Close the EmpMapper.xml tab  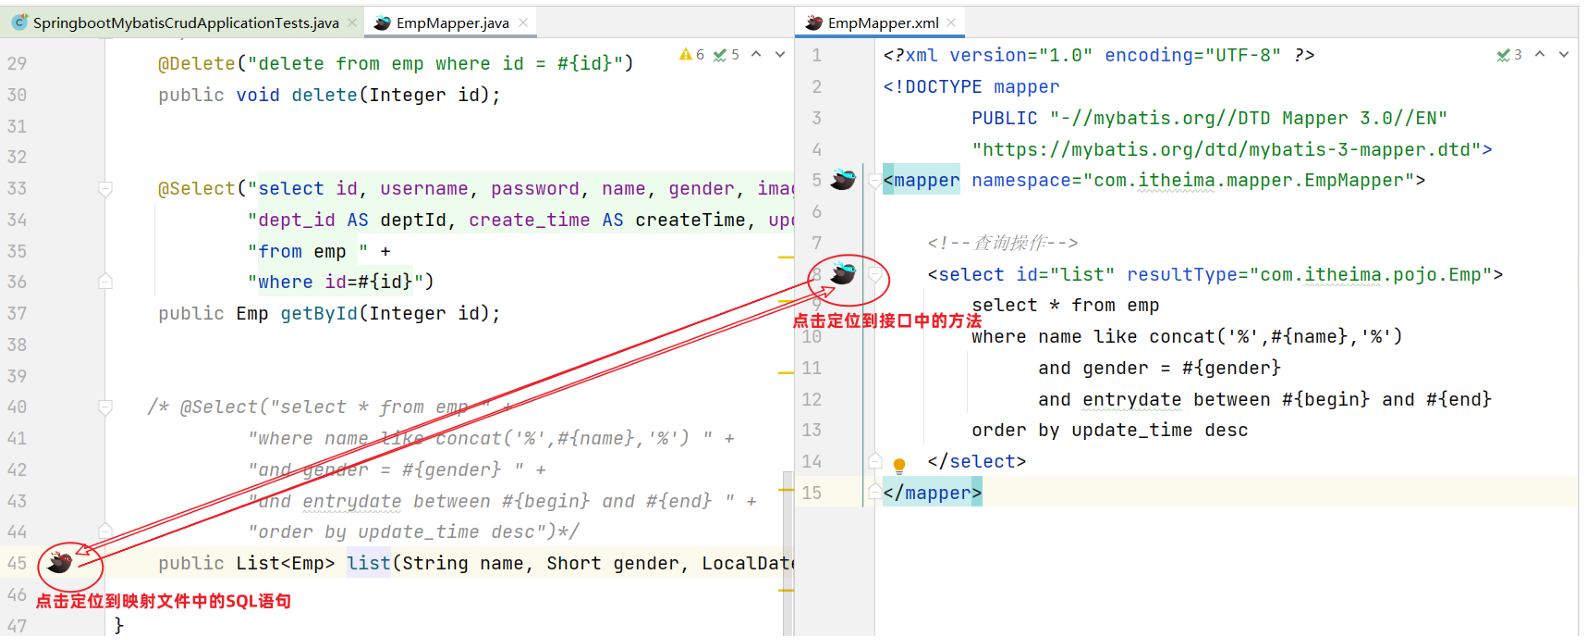951,22
